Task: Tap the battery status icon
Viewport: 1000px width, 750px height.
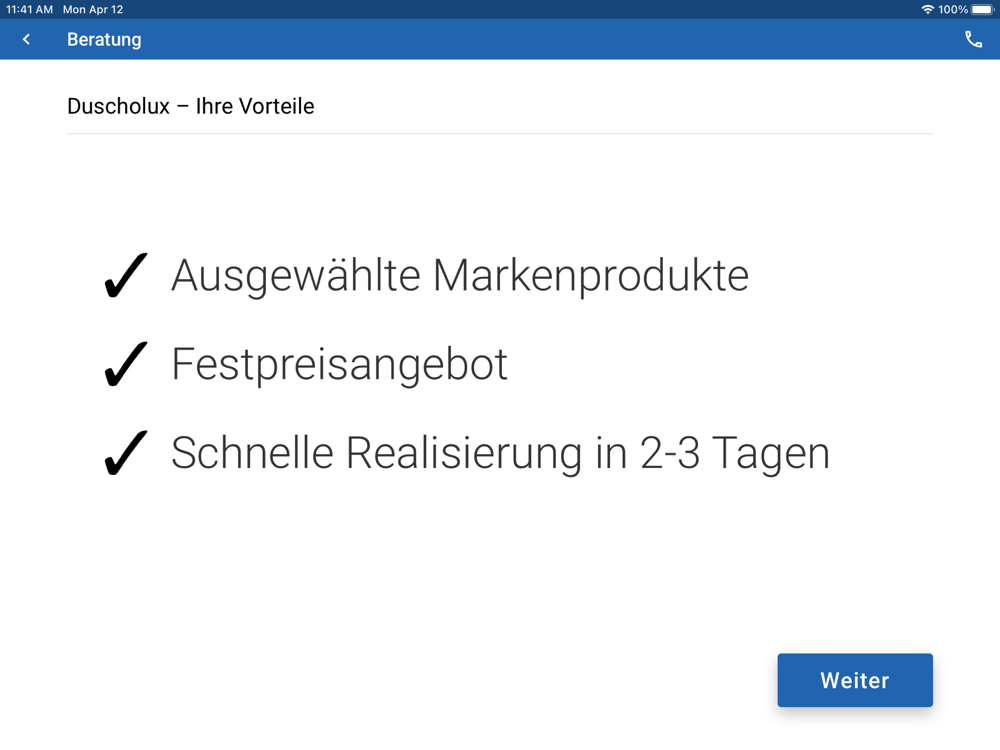Action: (982, 9)
